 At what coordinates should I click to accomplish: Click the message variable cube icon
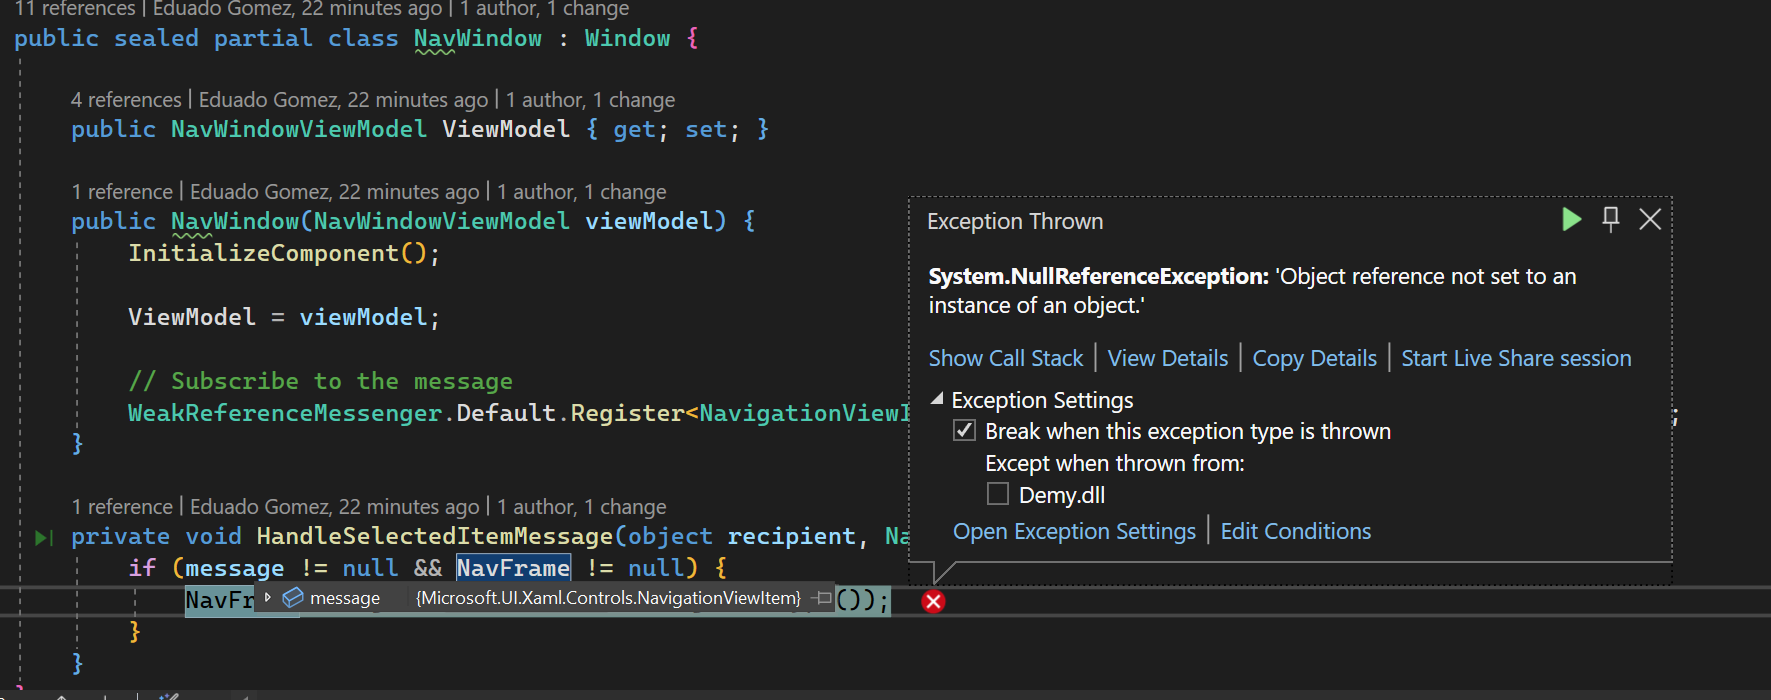(x=293, y=598)
